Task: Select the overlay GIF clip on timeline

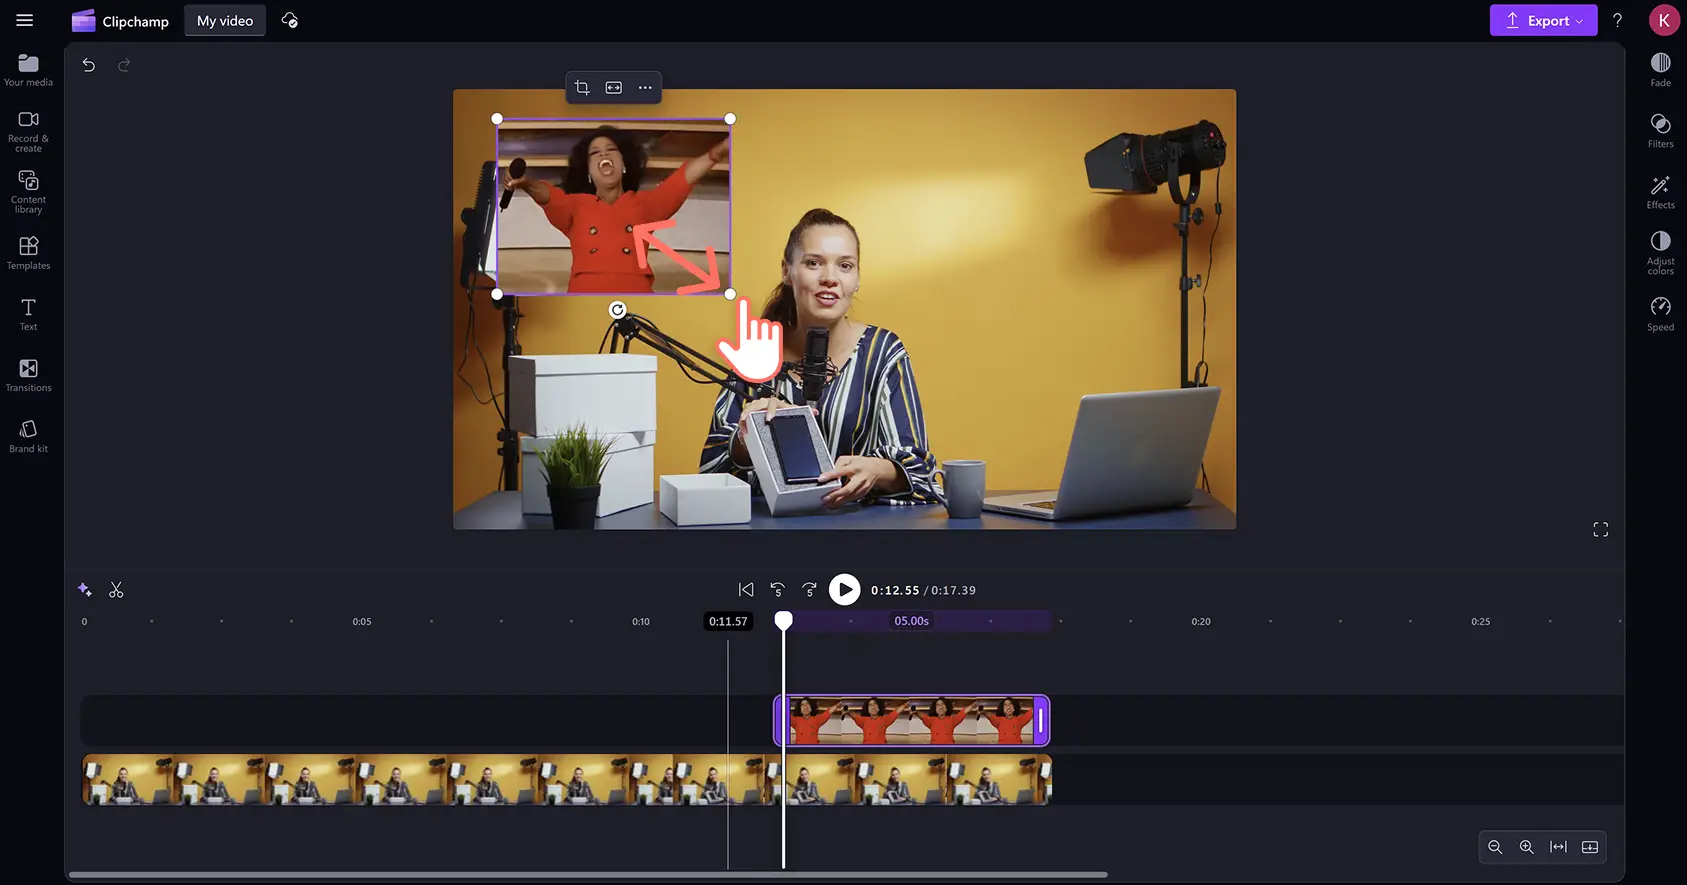Action: (912, 720)
